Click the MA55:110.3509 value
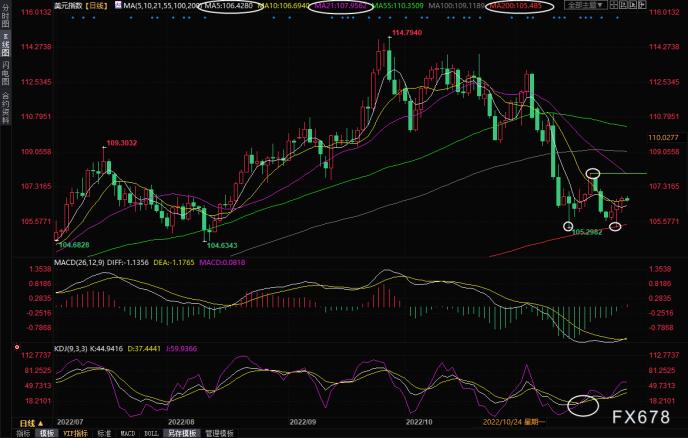This screenshot has height=438, width=688. coord(398,6)
